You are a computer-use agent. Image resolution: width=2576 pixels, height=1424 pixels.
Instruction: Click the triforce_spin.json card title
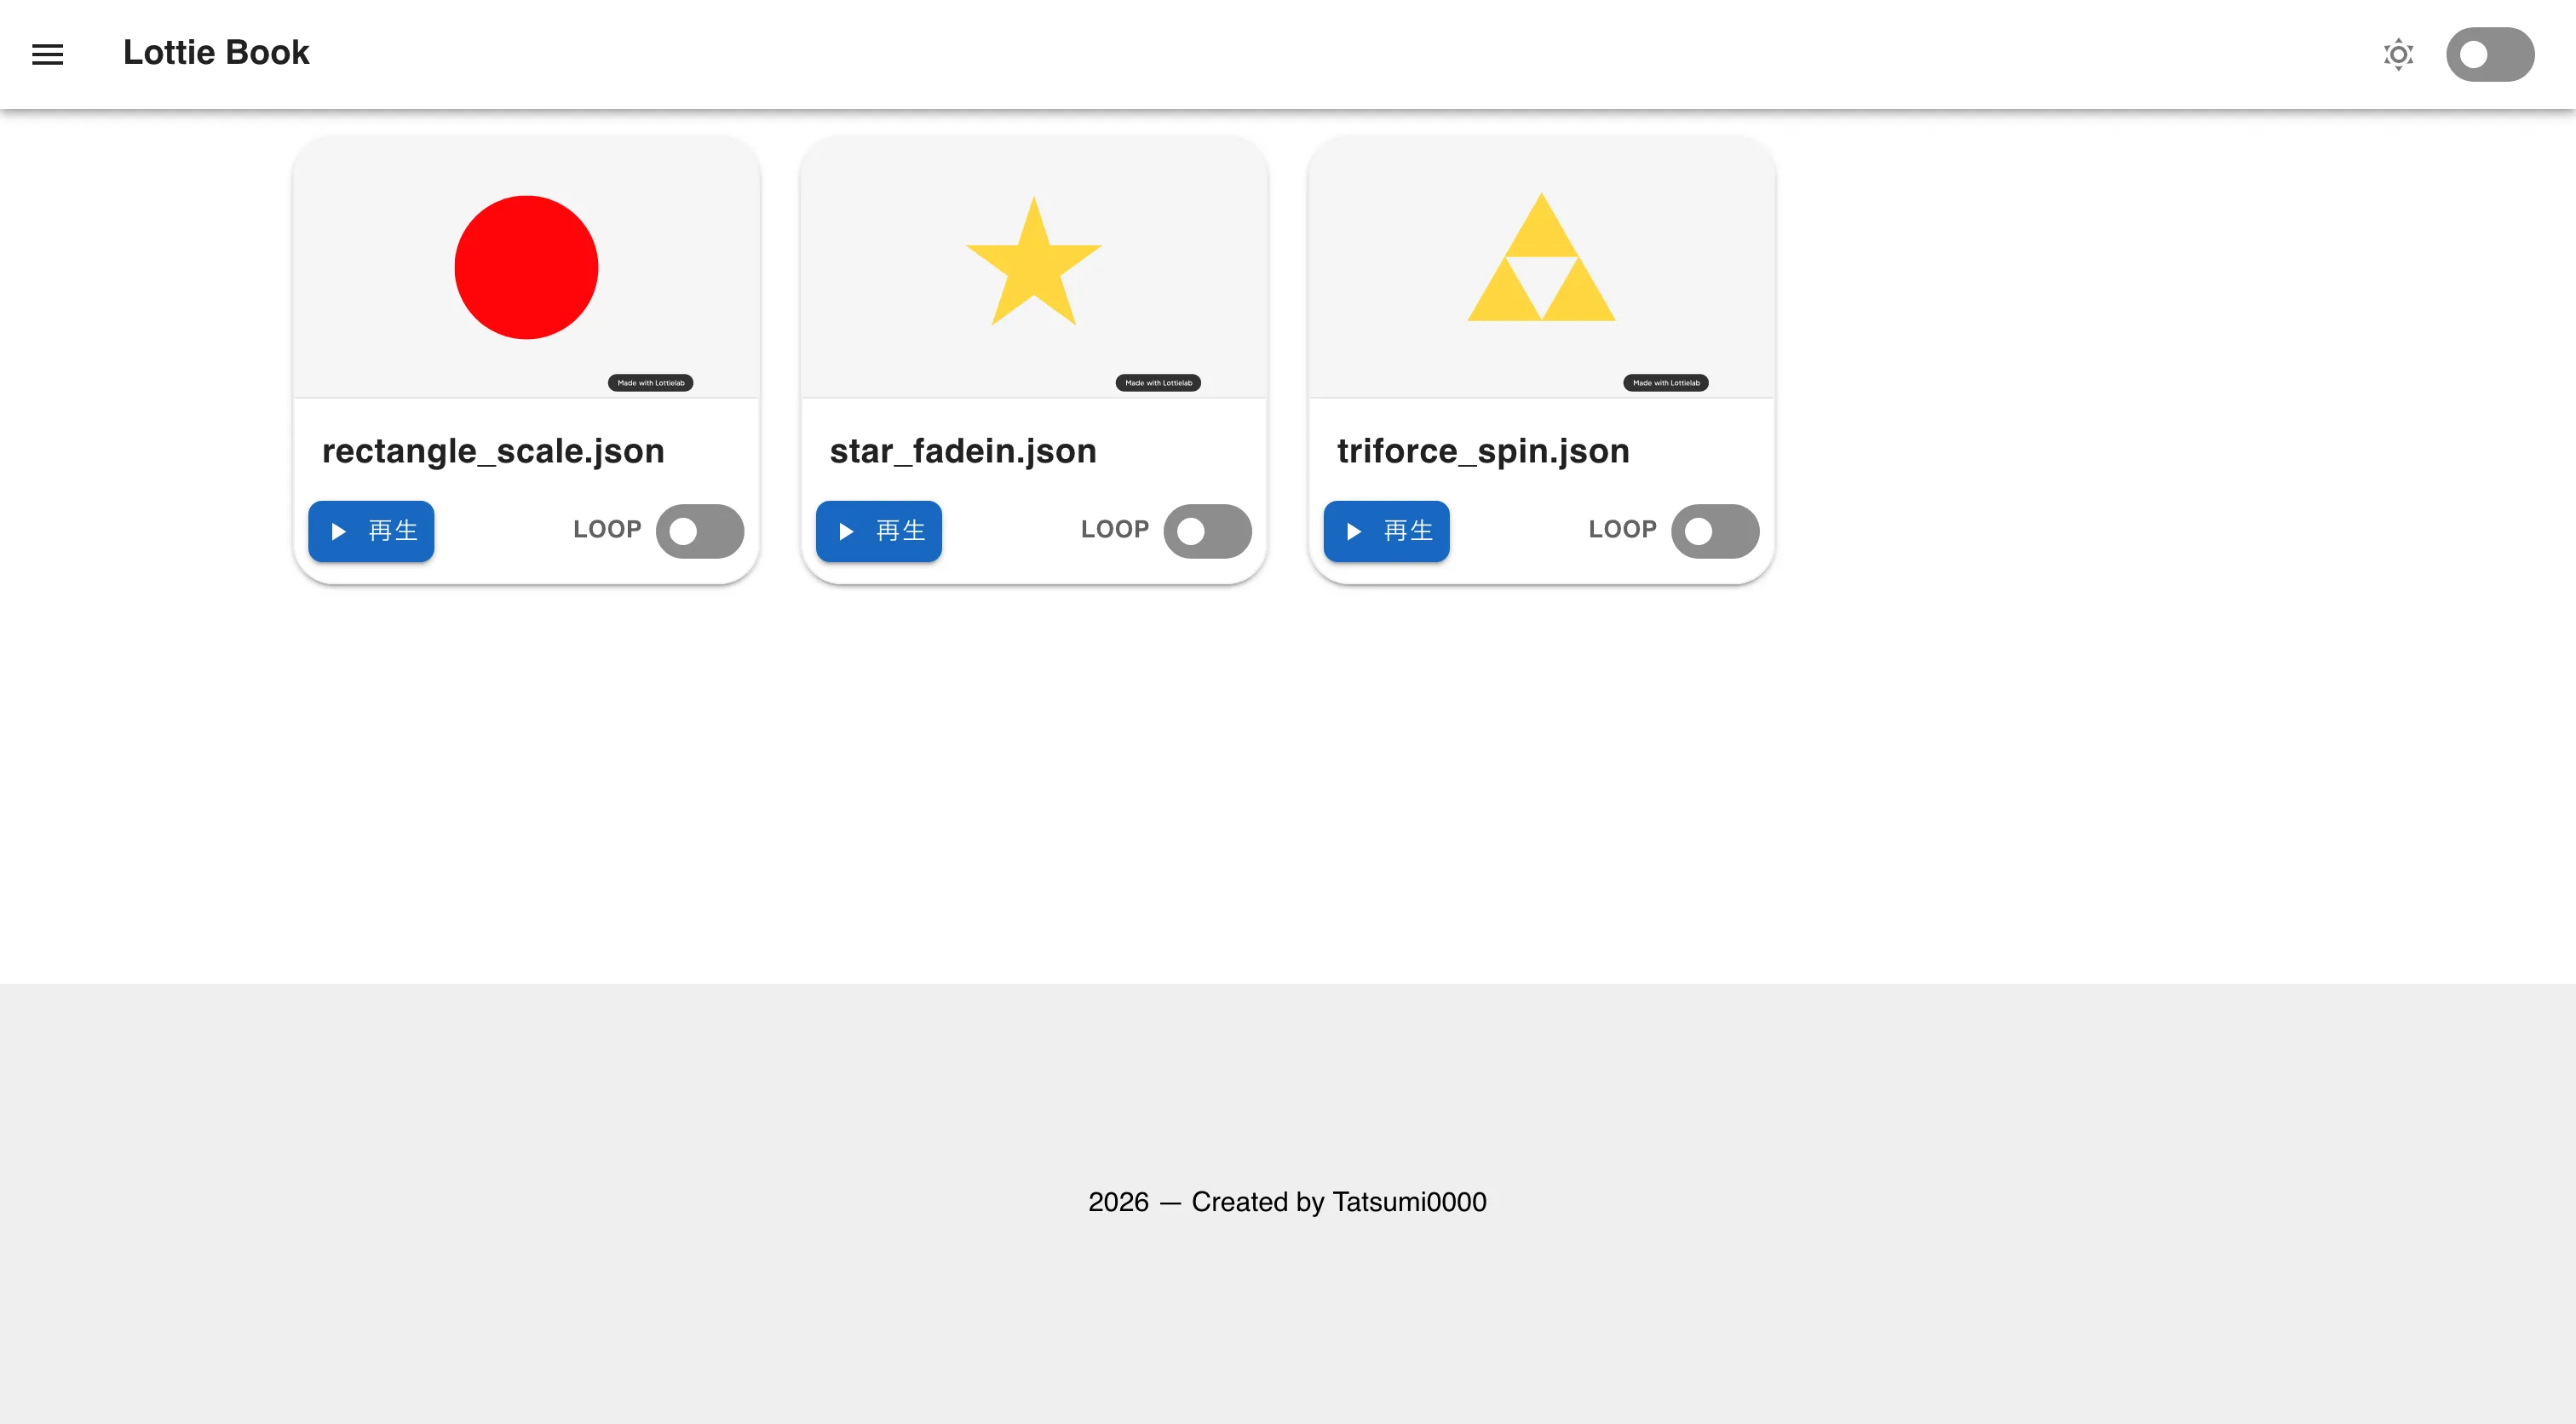(1483, 451)
